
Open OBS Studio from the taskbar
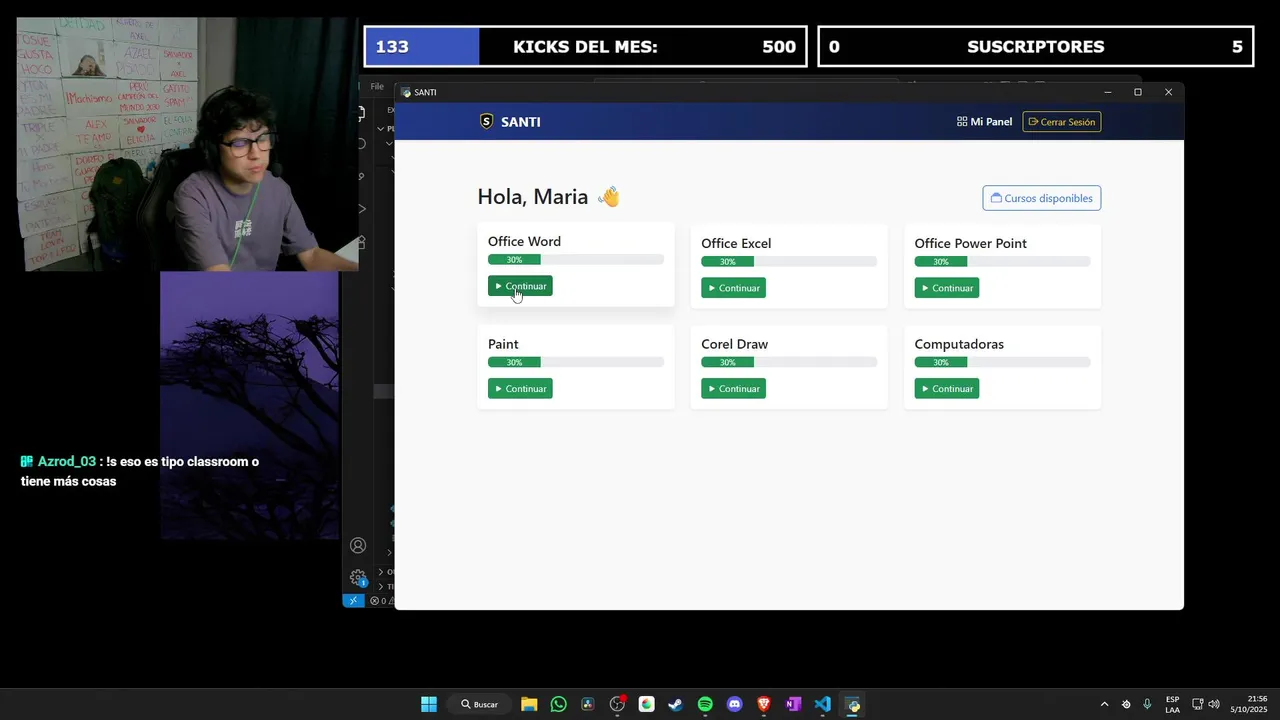617,704
